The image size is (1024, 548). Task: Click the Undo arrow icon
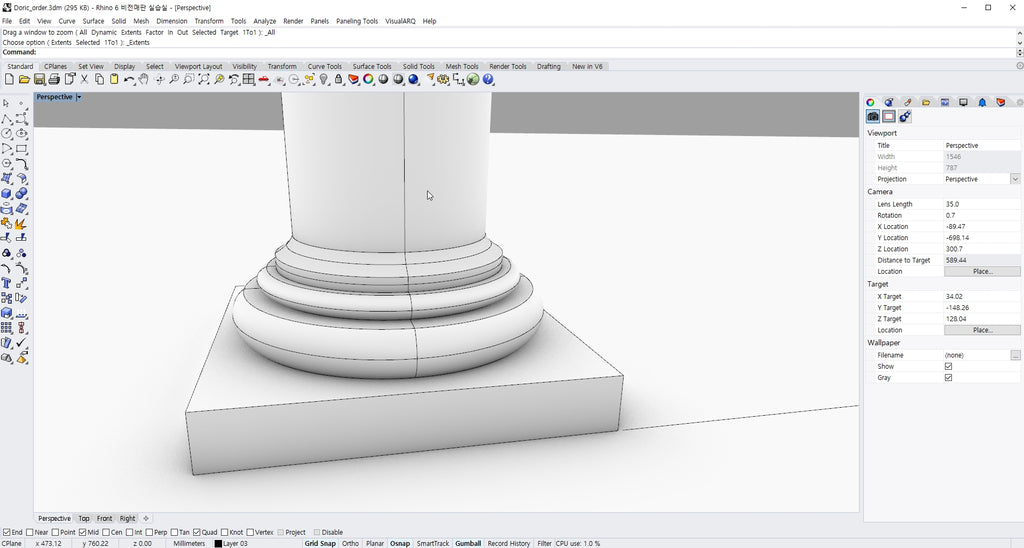[128, 80]
